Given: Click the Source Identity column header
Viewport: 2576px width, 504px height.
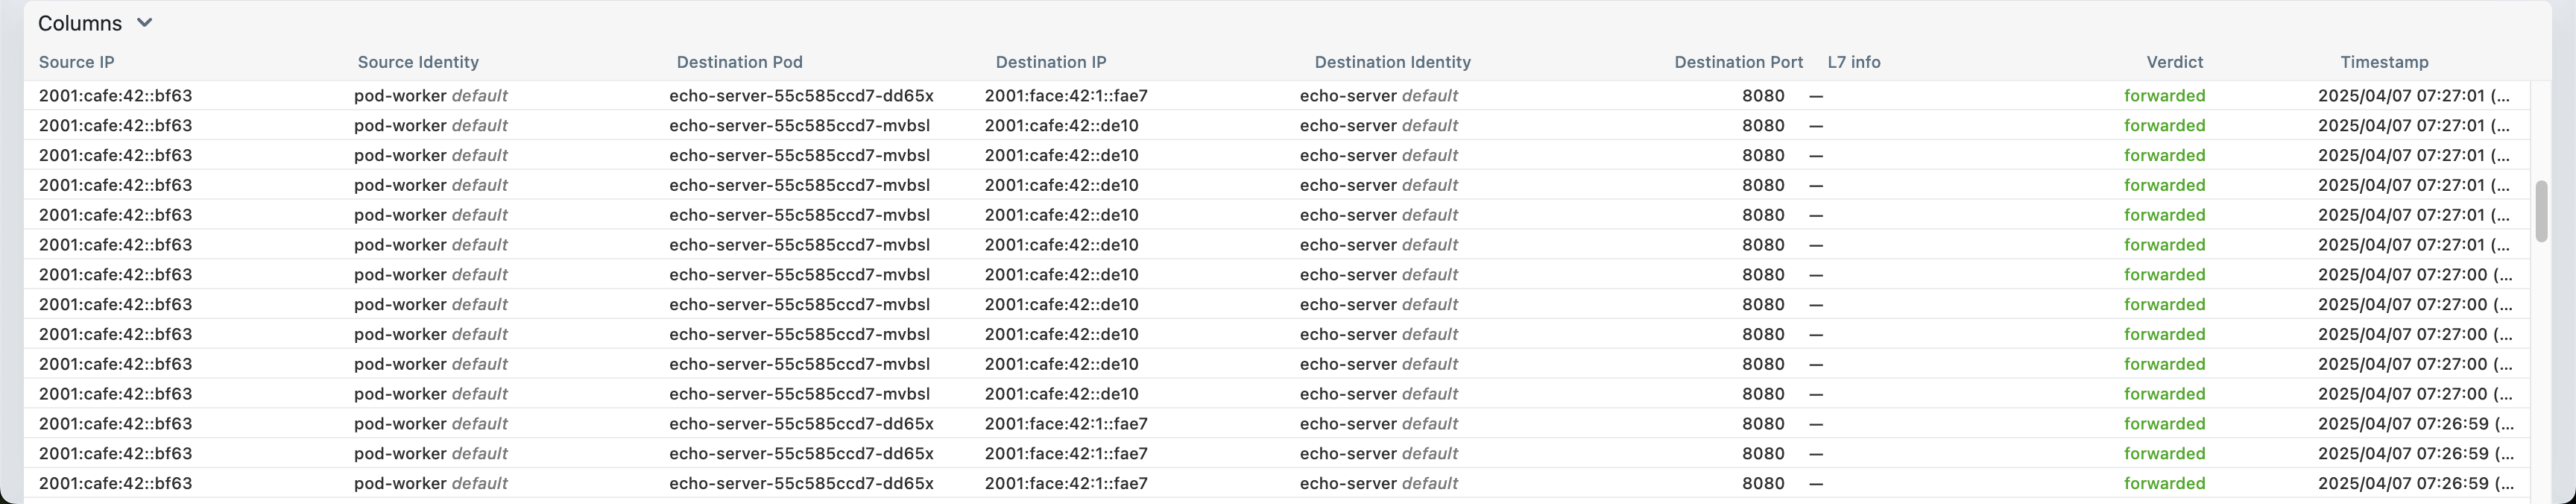Looking at the screenshot, I should (x=418, y=62).
